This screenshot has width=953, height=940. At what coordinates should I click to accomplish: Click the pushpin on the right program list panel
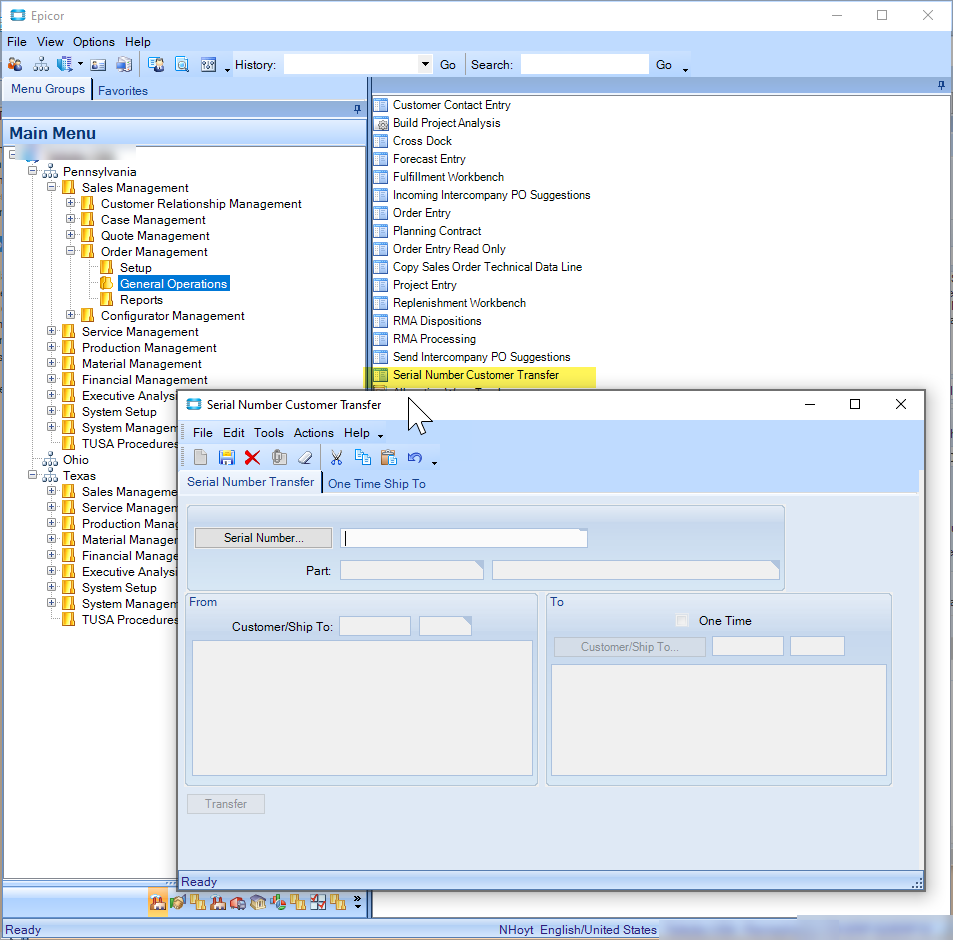point(941,85)
